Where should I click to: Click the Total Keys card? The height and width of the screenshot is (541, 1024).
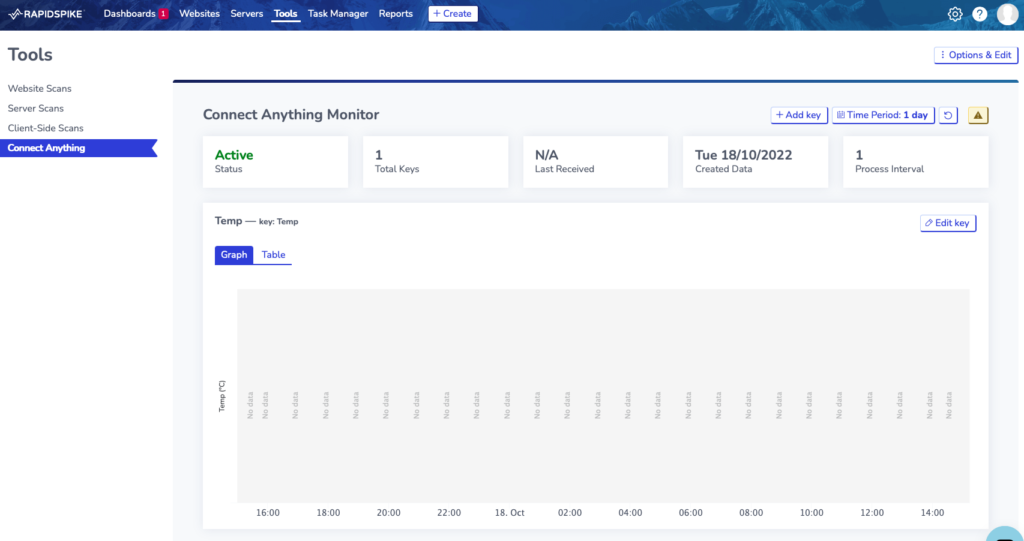click(436, 162)
